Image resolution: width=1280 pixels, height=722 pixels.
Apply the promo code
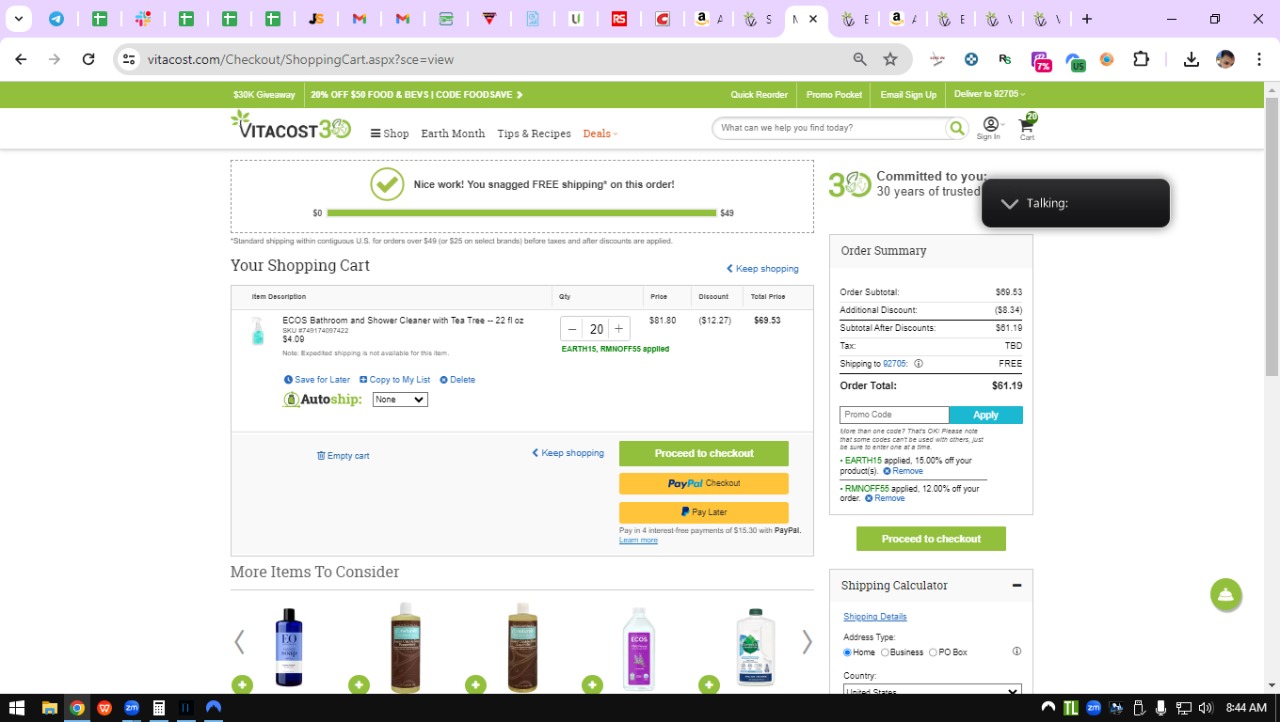(986, 415)
